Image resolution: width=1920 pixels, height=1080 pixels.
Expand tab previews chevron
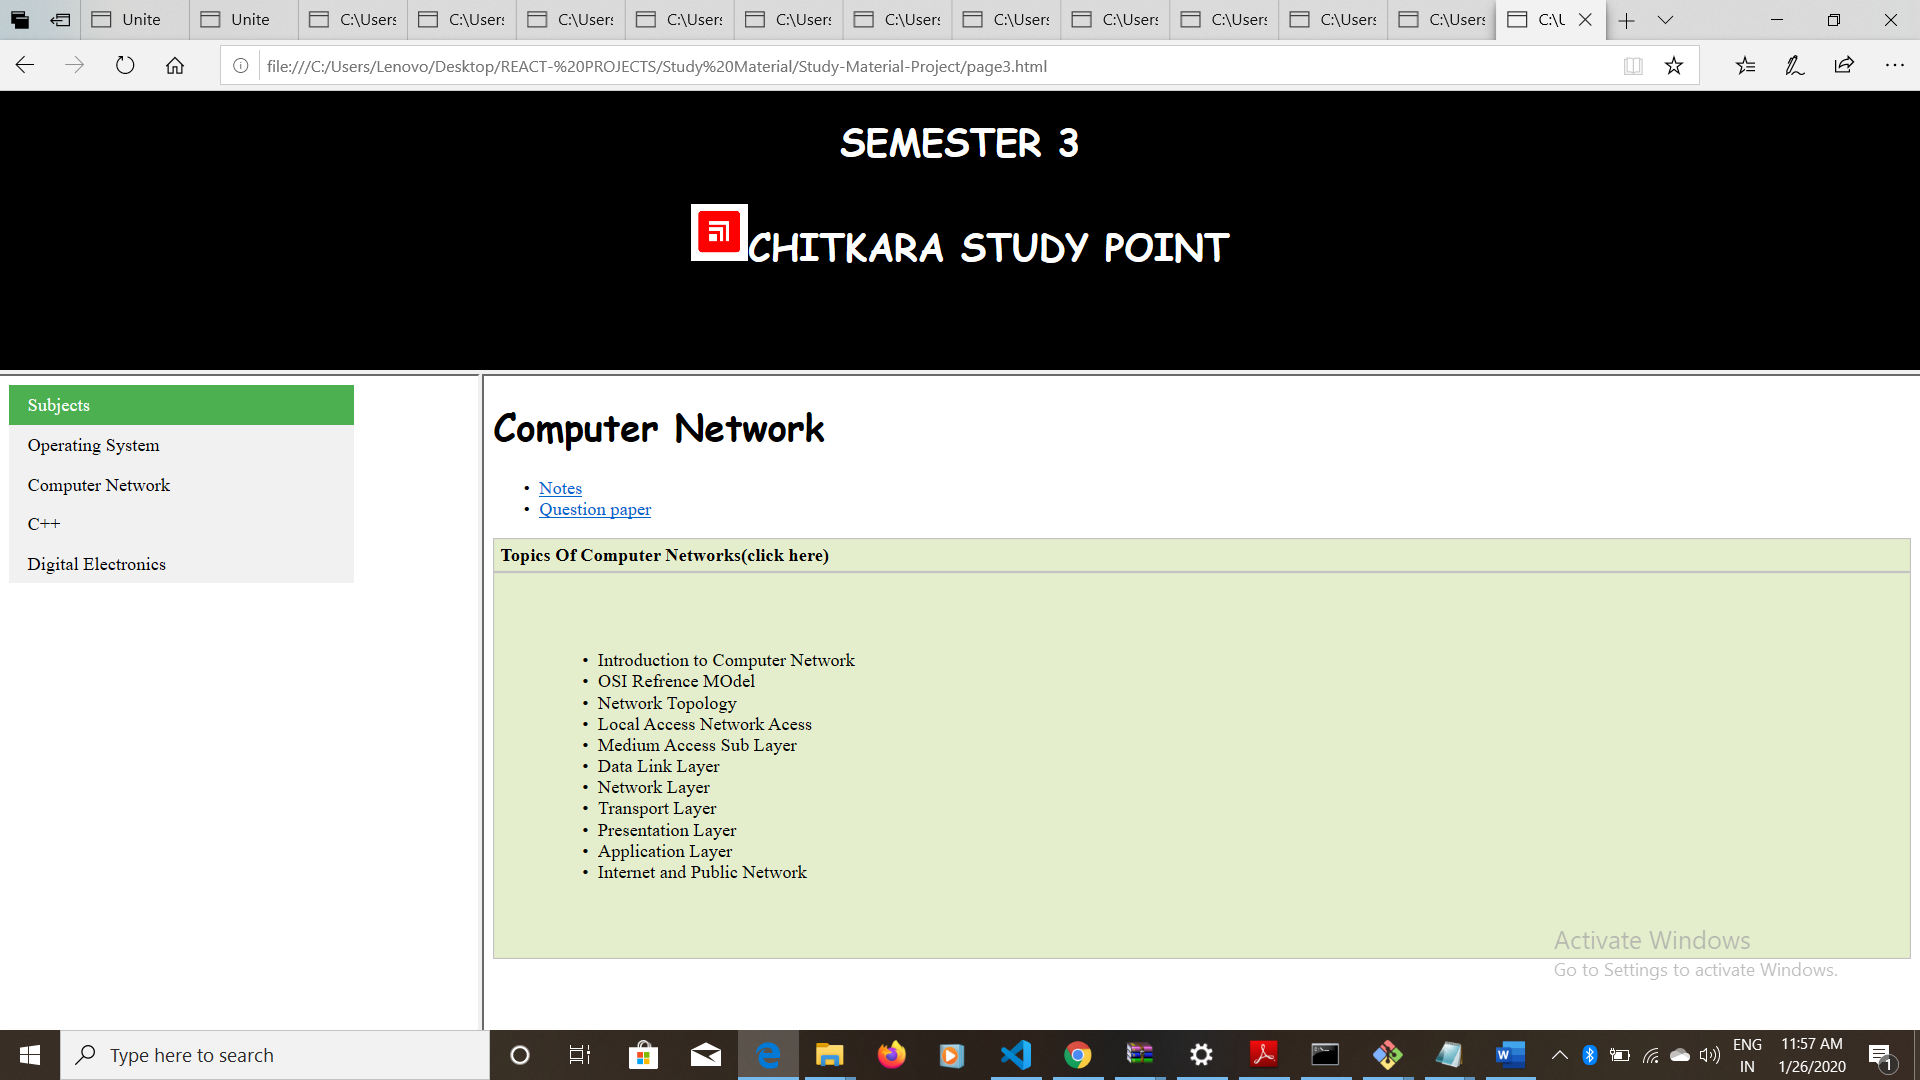pos(1665,20)
